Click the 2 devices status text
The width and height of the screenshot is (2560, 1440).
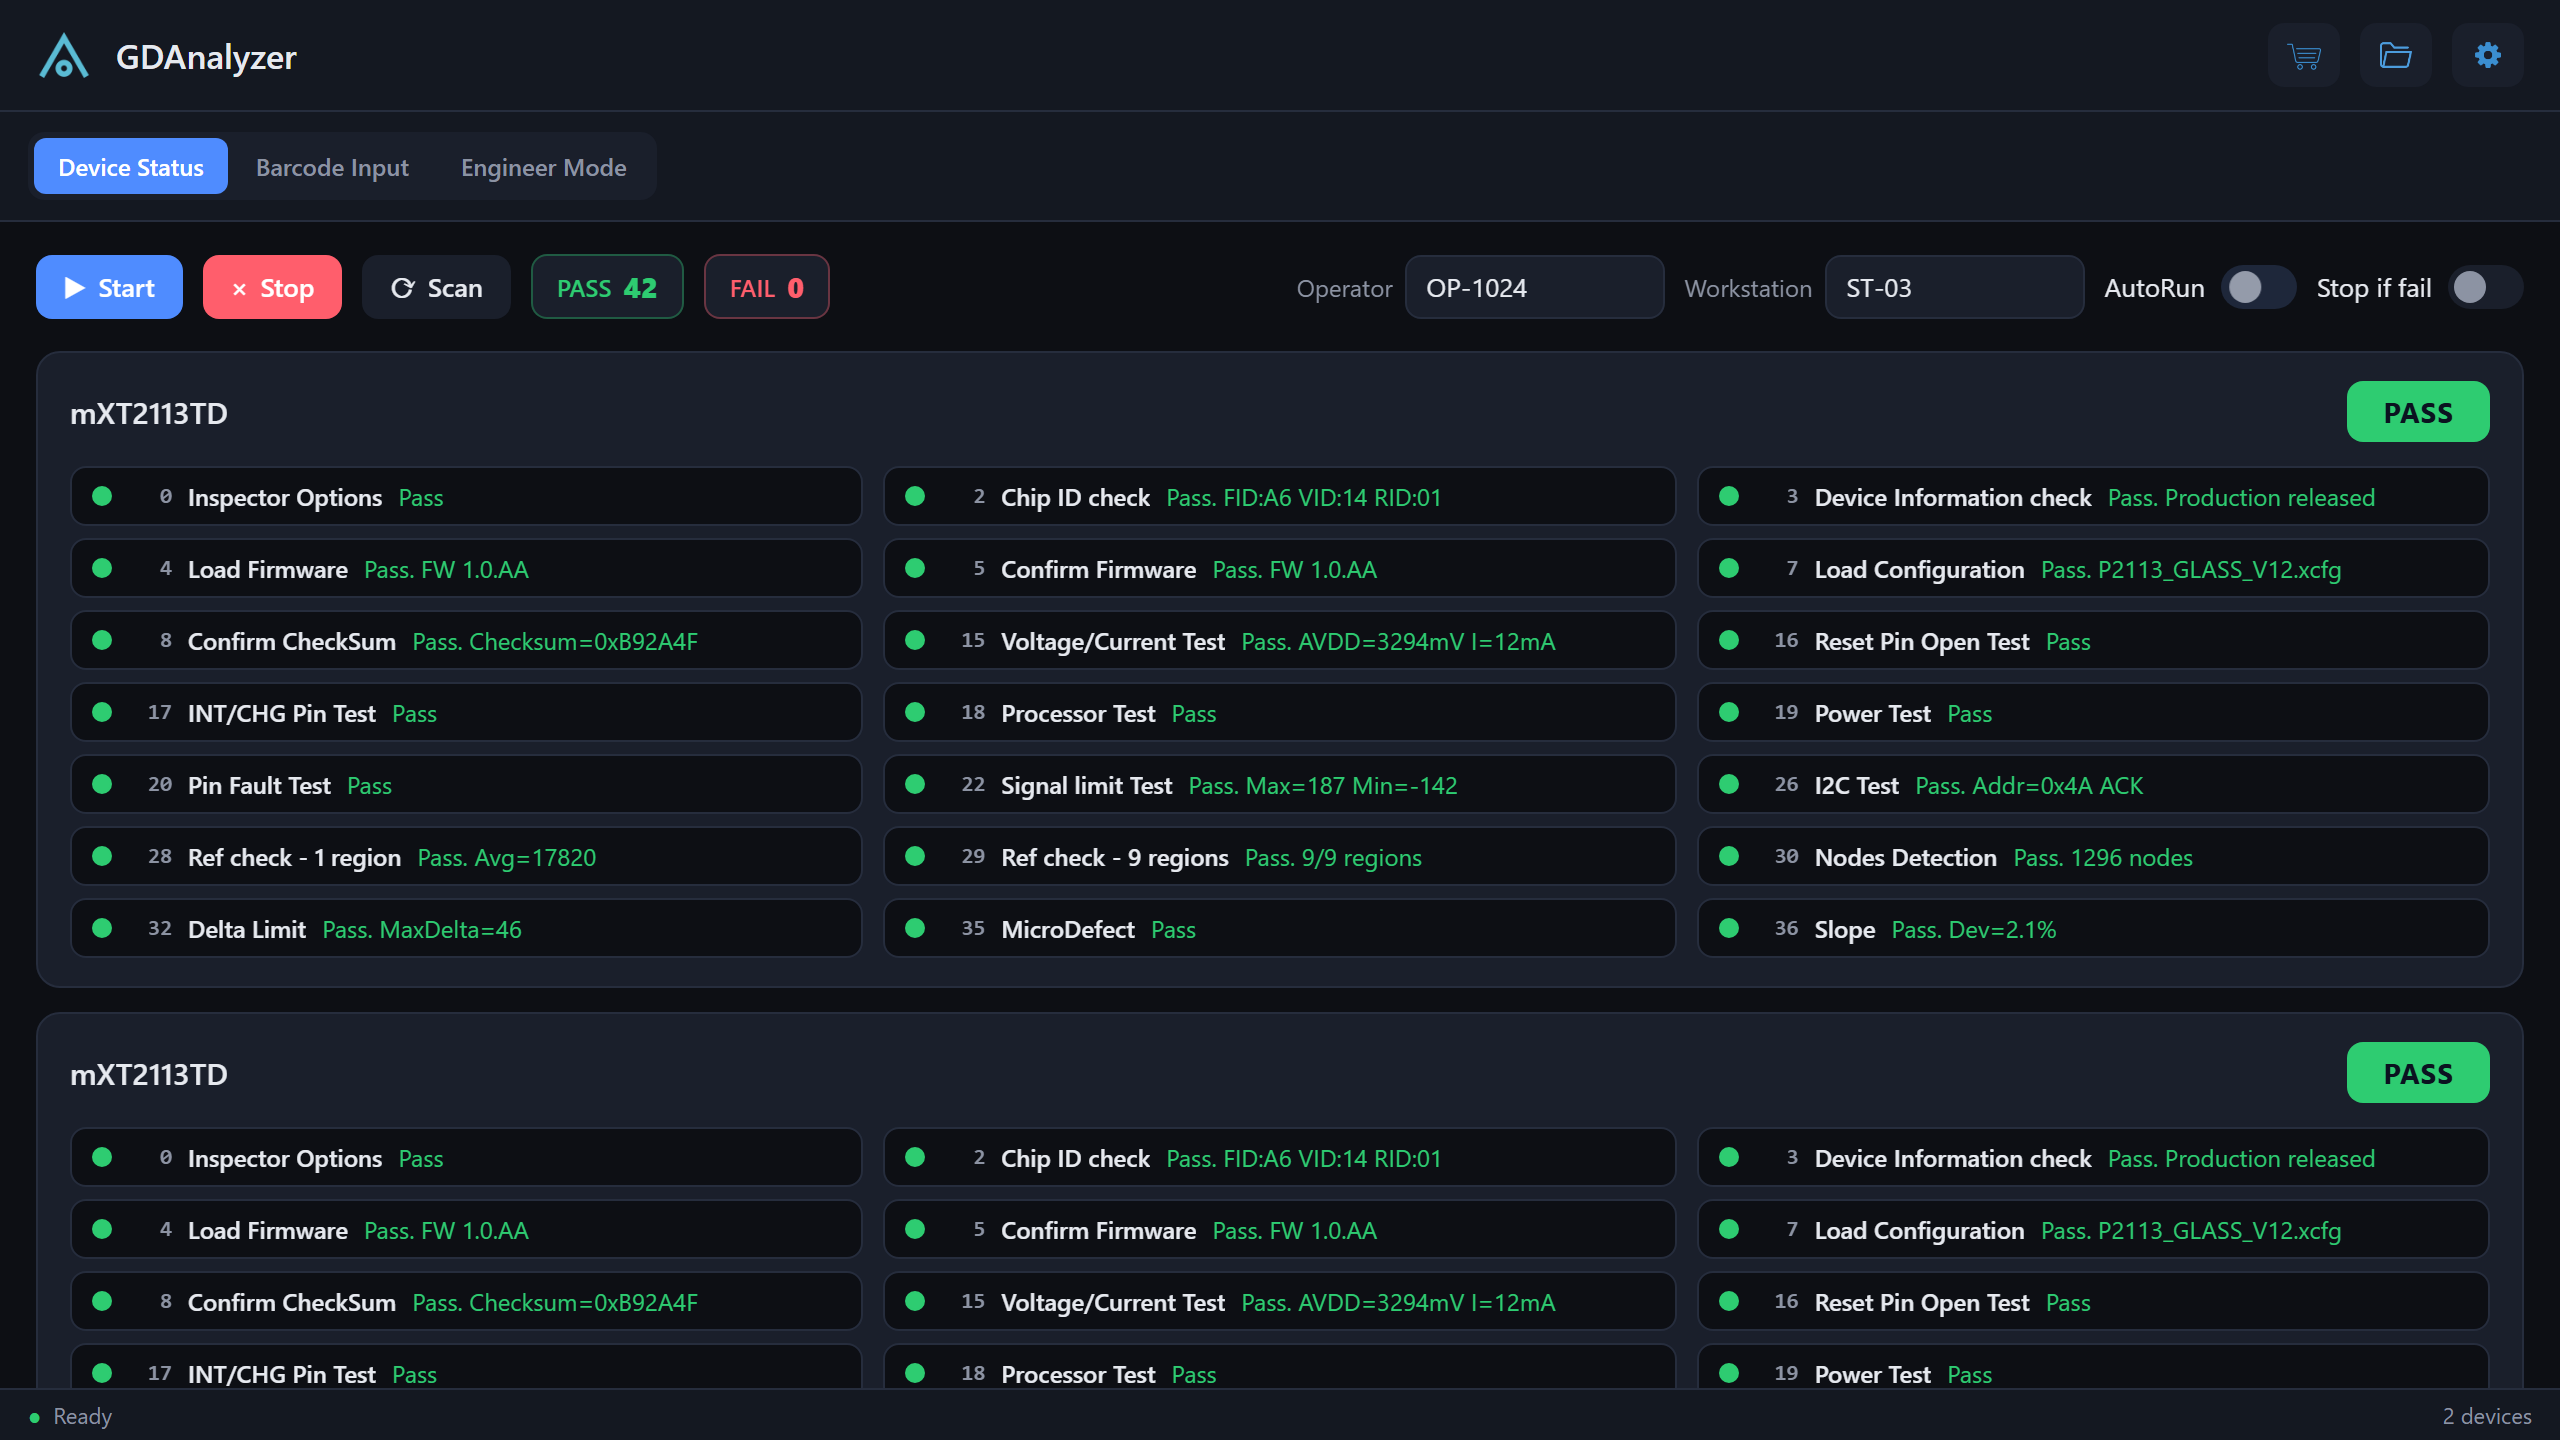[x=2487, y=1416]
